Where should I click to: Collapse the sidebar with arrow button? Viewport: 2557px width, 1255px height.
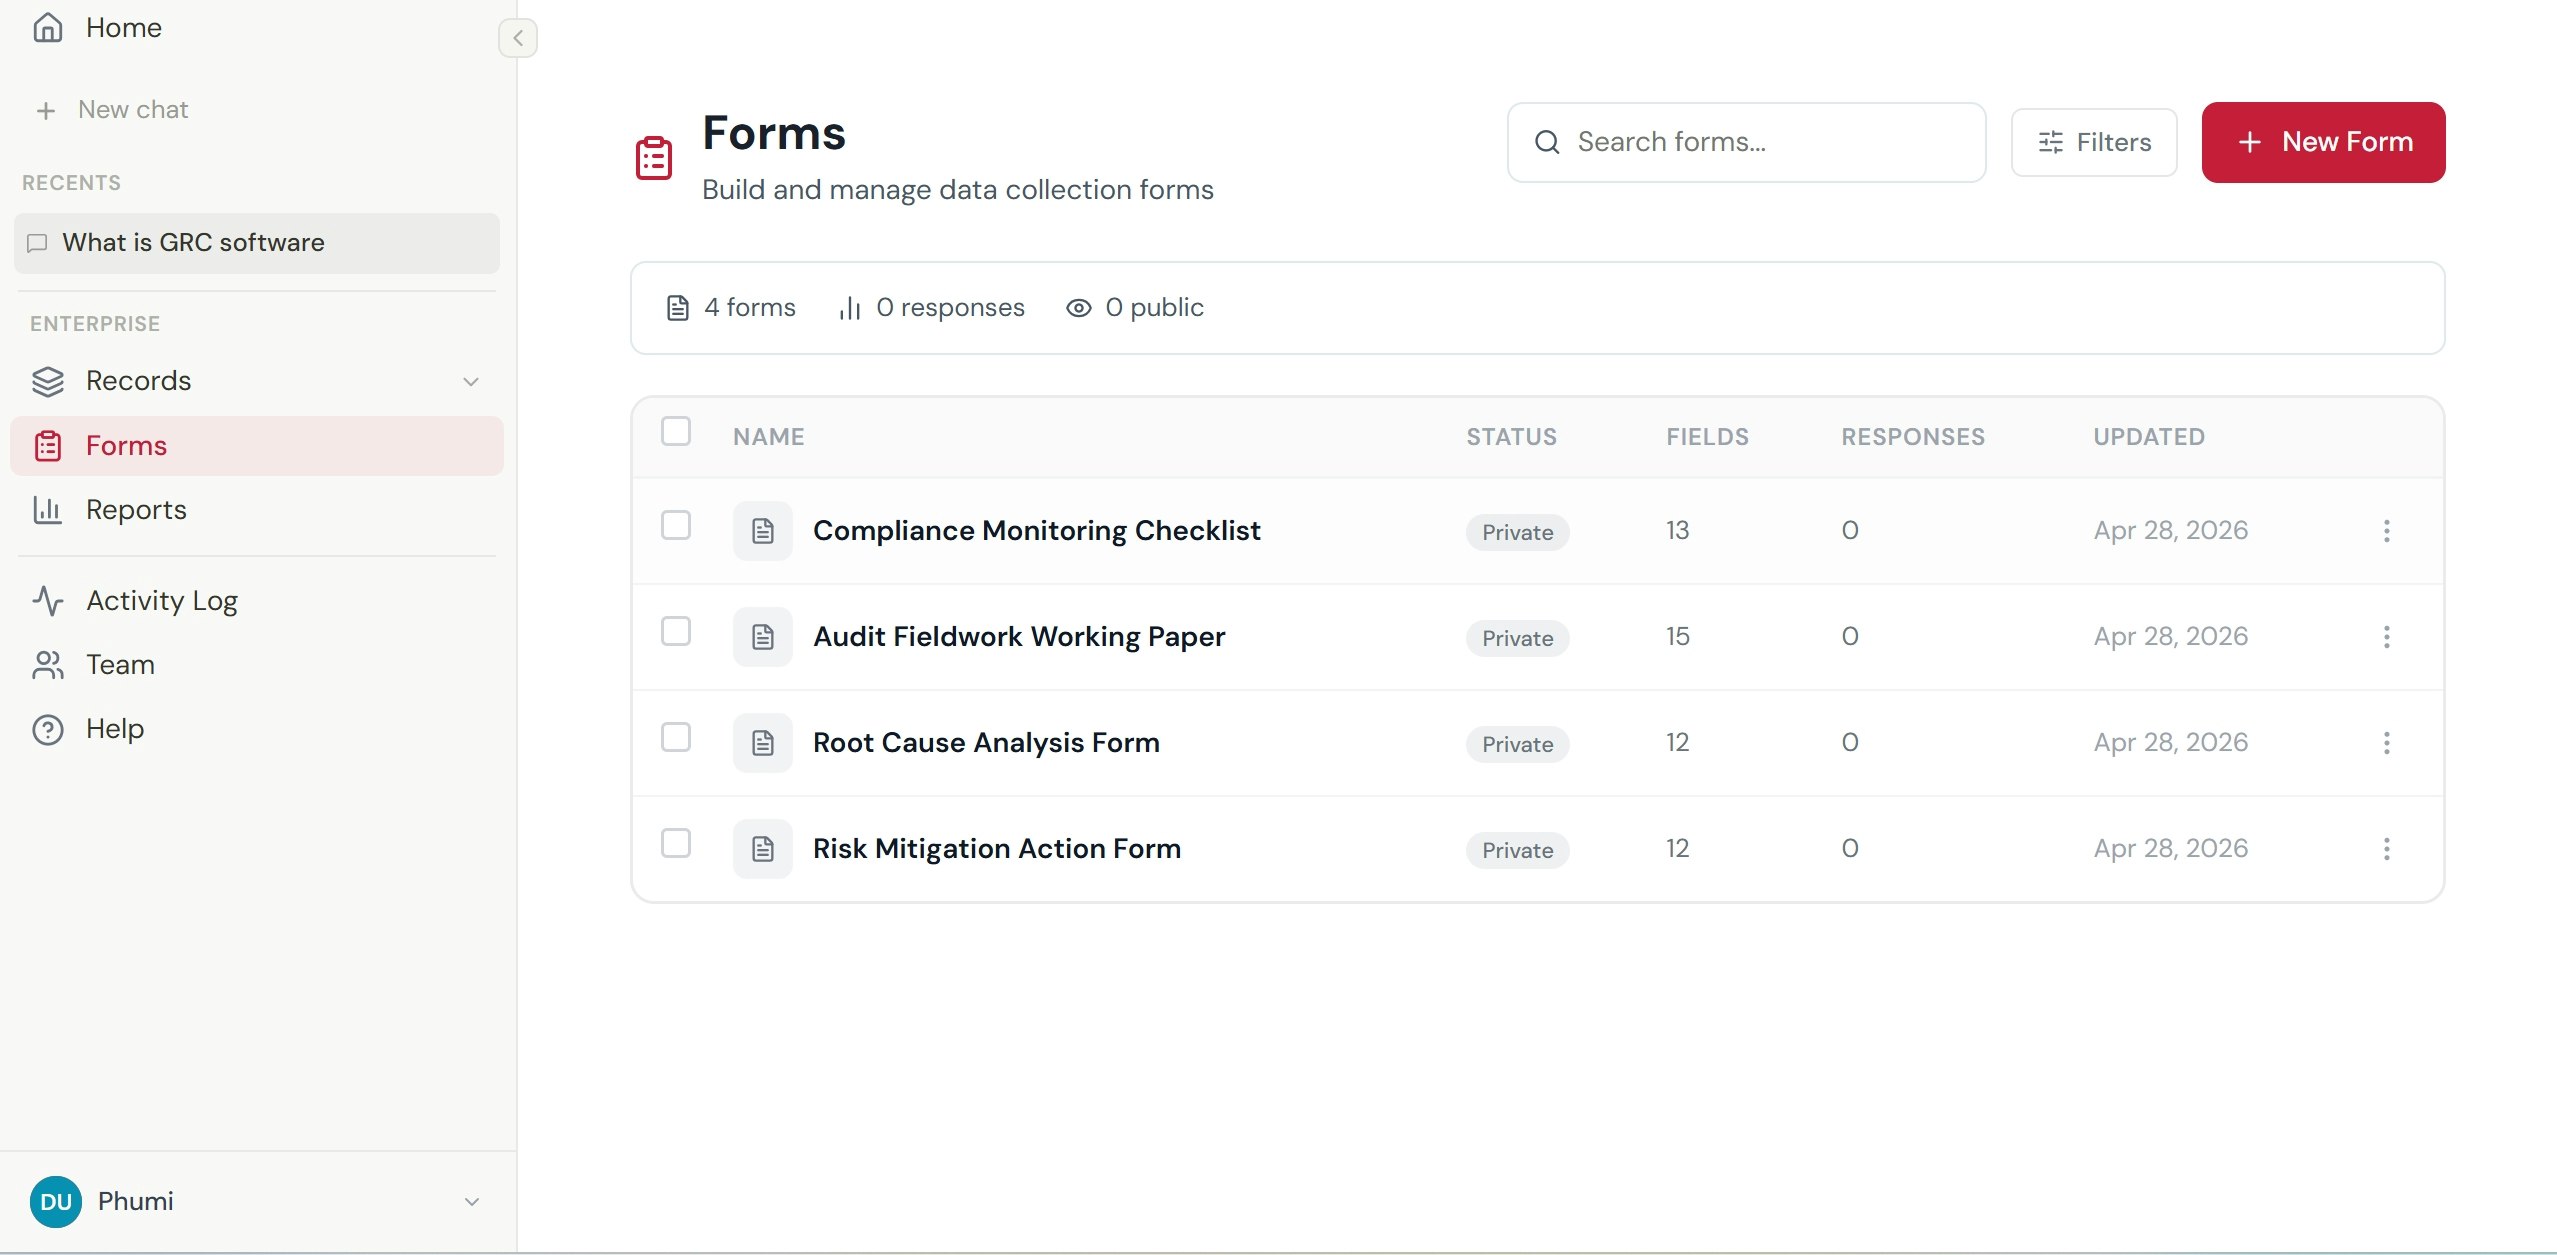click(x=517, y=38)
